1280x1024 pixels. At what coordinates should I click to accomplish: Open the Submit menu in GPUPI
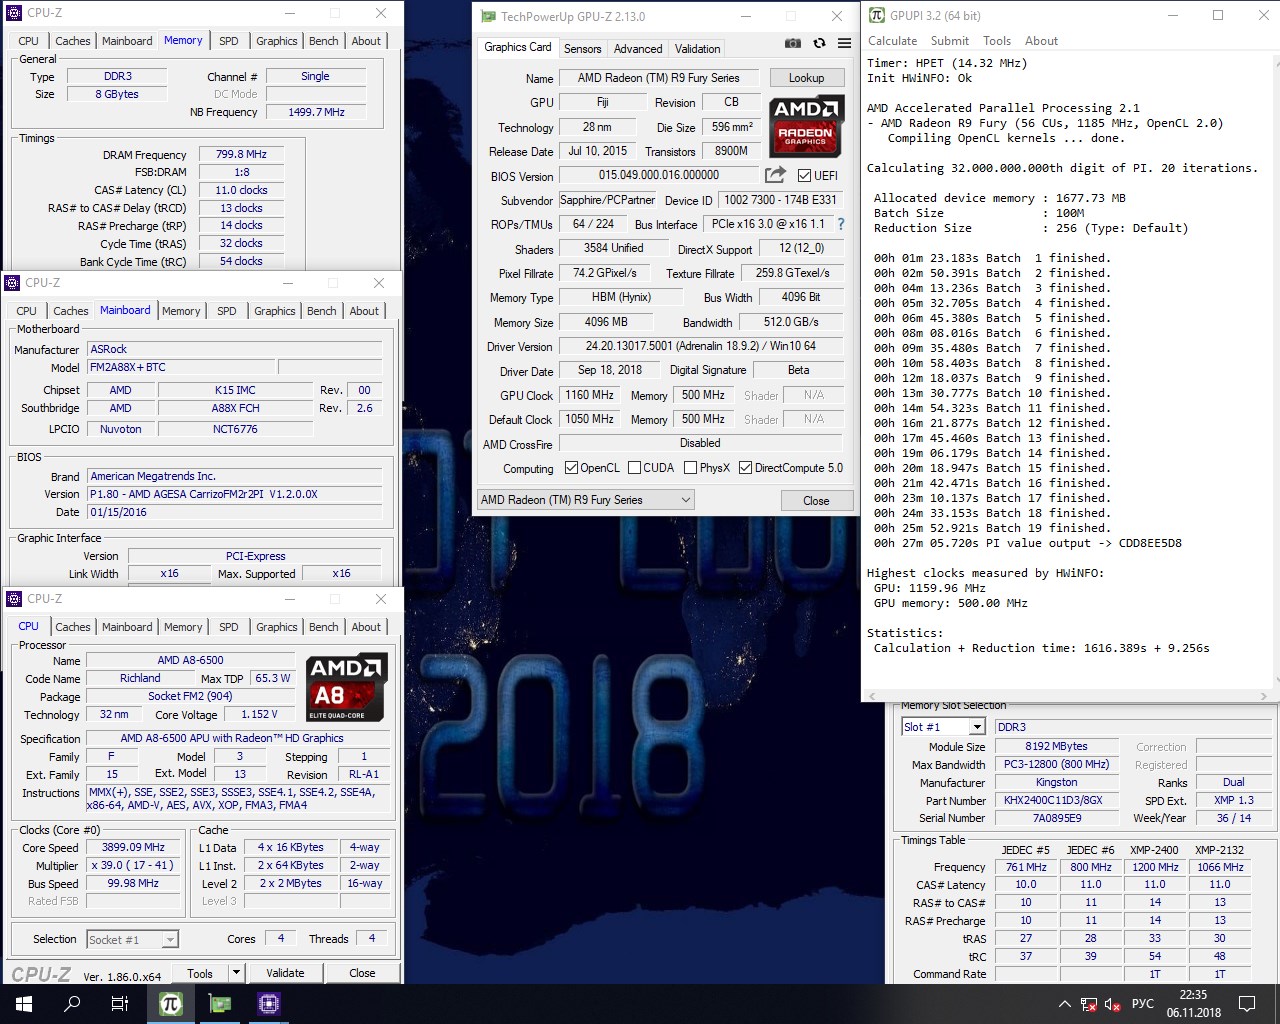(x=949, y=41)
